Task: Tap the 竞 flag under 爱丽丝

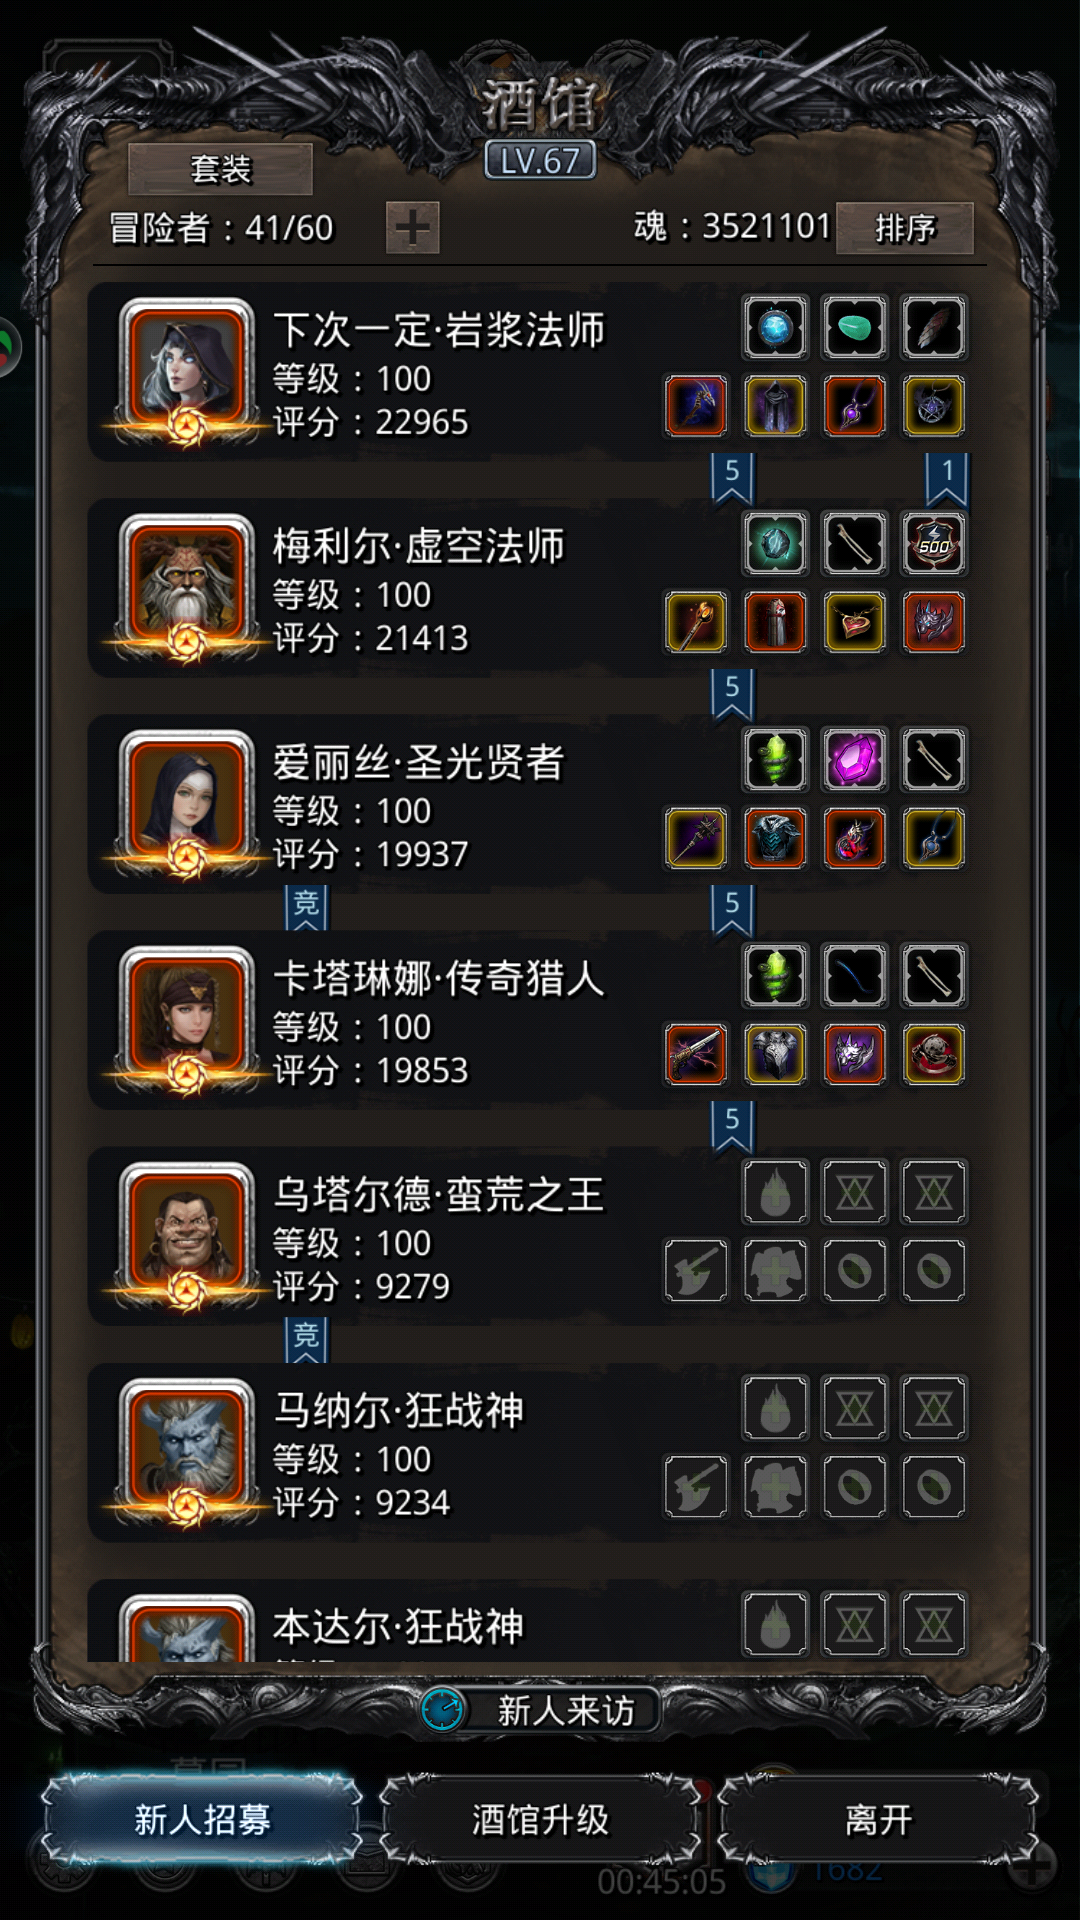Action: [x=306, y=906]
